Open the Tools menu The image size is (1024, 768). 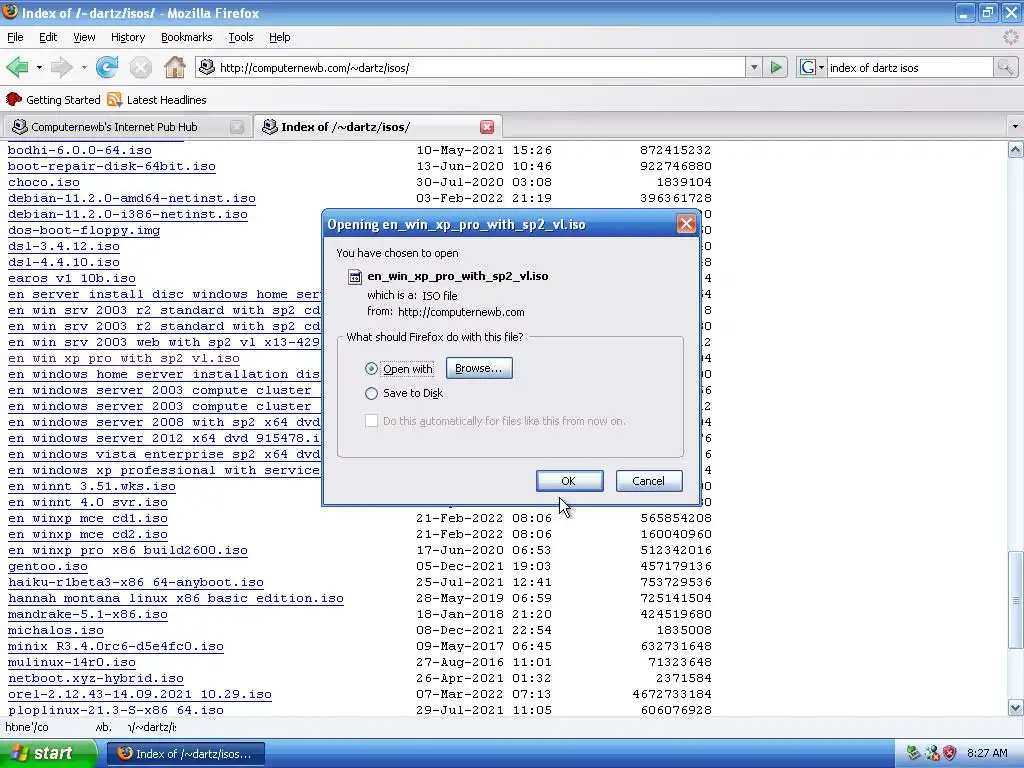tap(241, 37)
